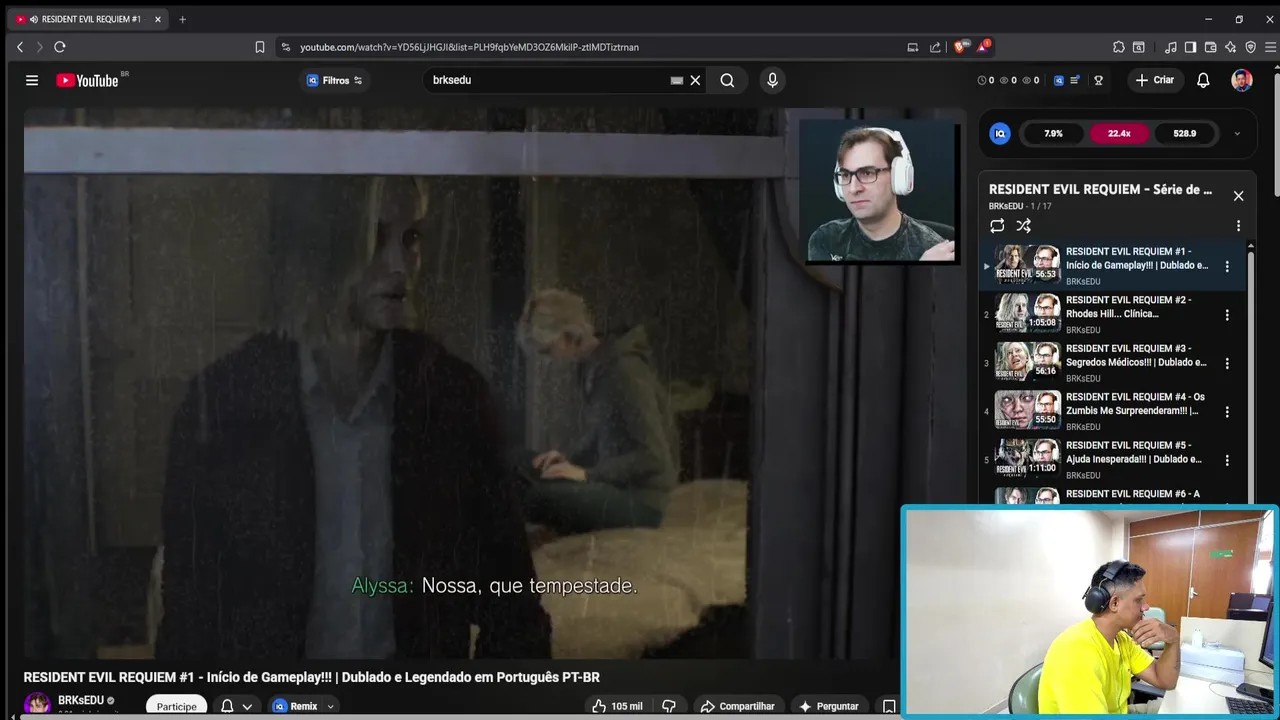Click the Criar button
1280x720 pixels.
pos(1154,80)
